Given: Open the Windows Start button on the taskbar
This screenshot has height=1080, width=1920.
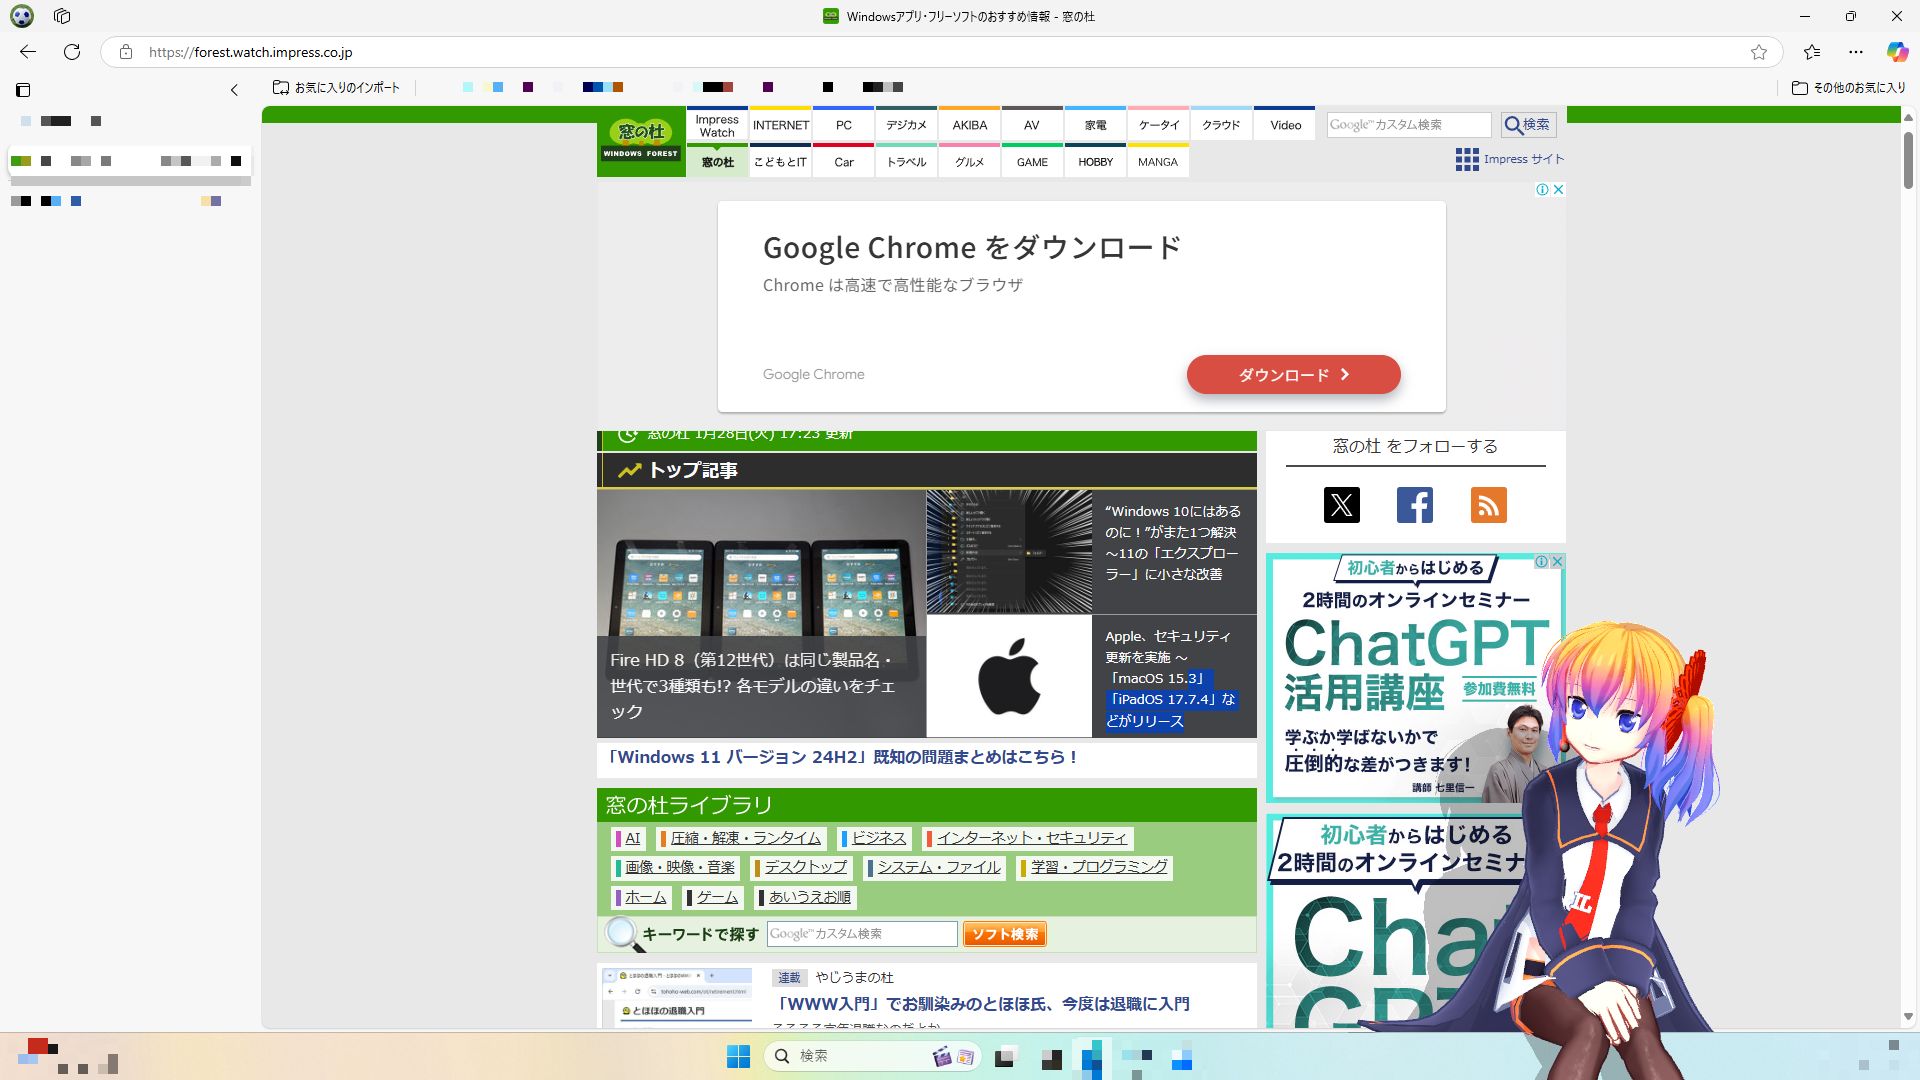Looking at the screenshot, I should tap(738, 1055).
